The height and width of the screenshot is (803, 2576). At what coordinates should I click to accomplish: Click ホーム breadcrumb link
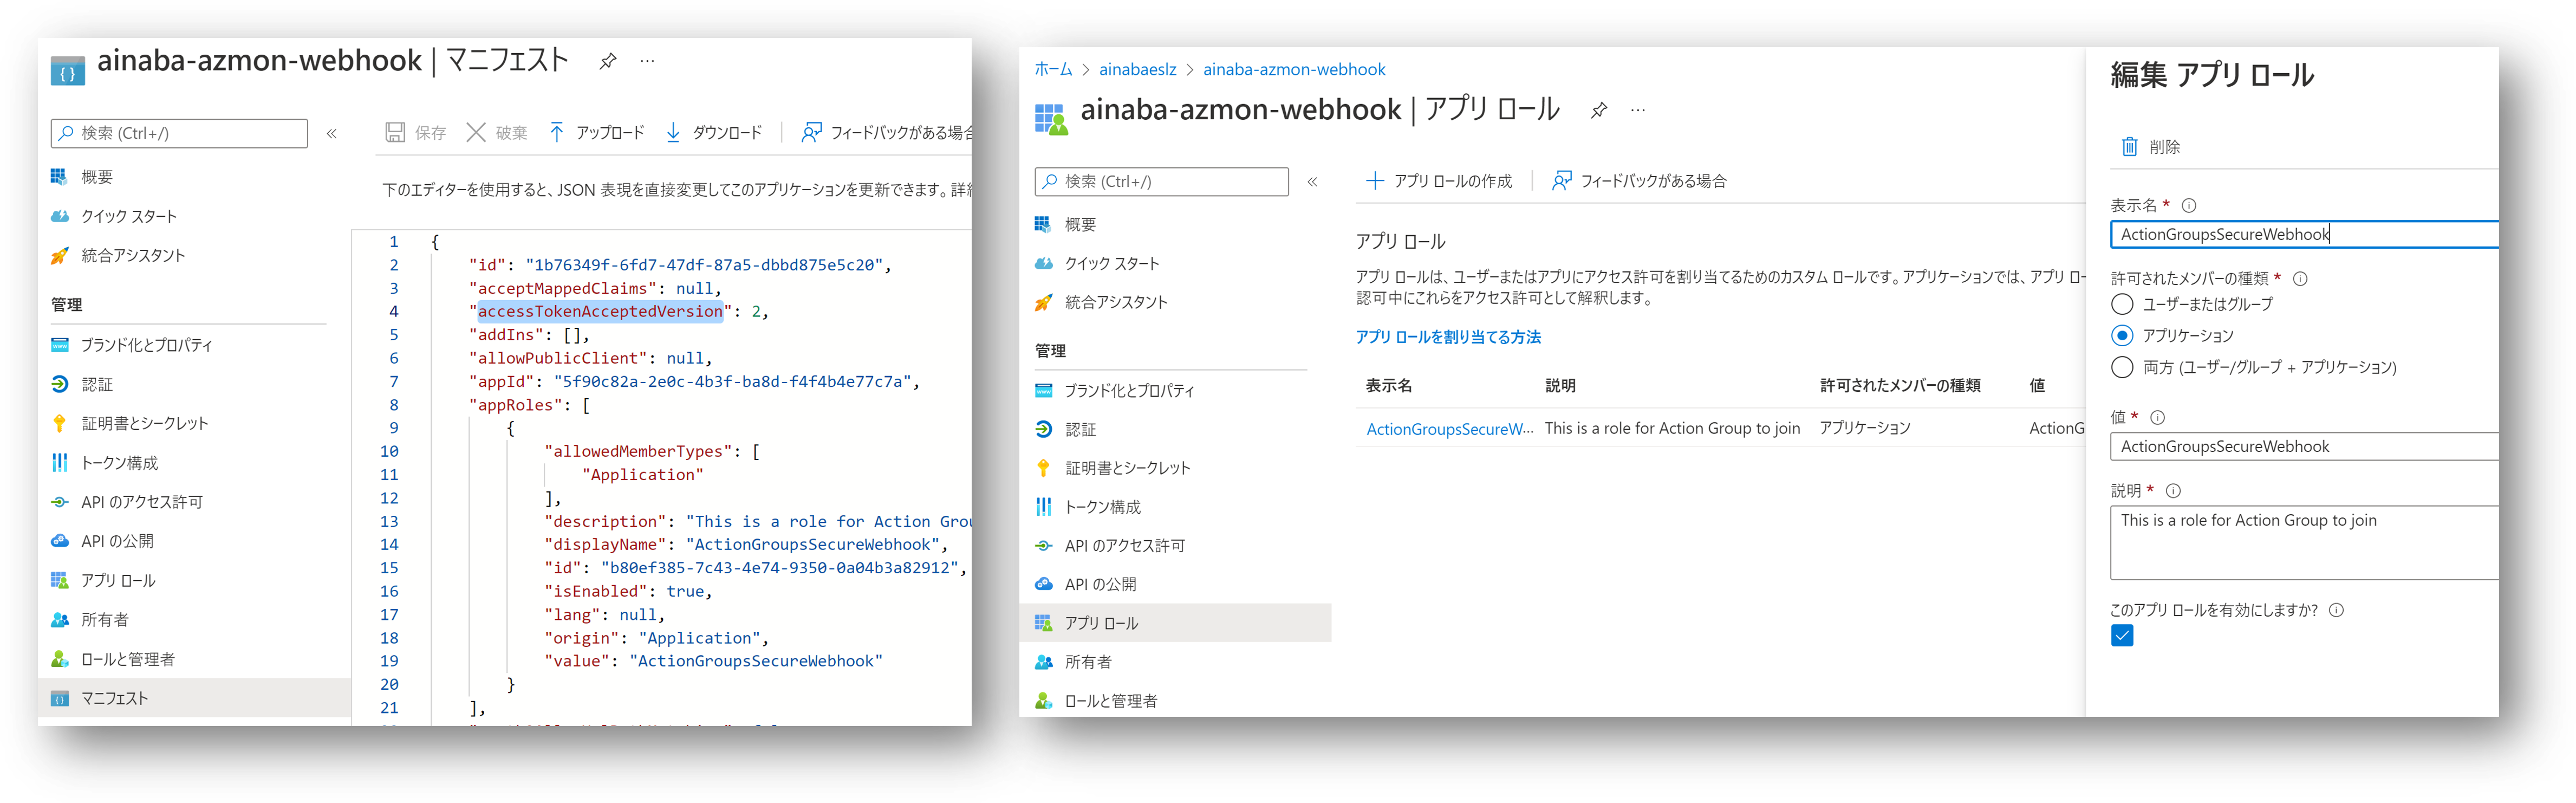click(1053, 69)
